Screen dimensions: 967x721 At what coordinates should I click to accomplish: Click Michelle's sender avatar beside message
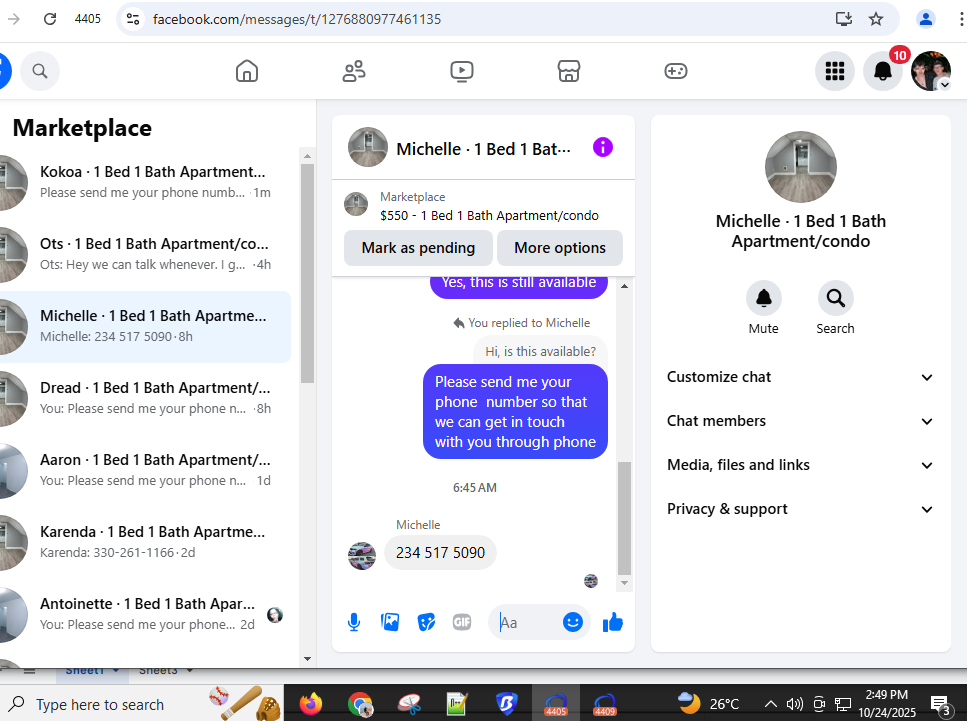point(362,556)
